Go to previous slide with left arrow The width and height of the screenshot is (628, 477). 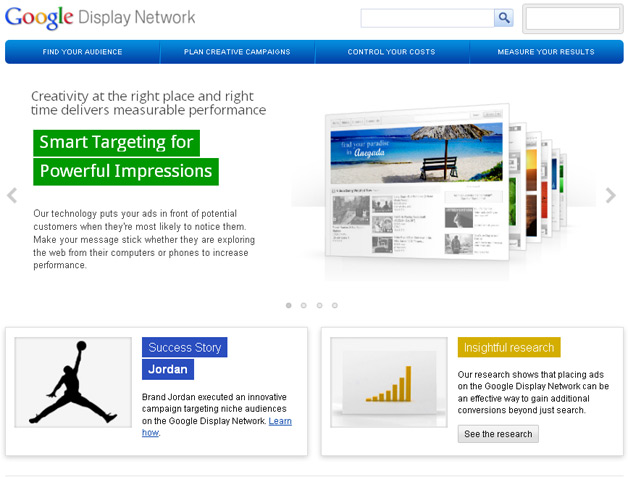coord(12,195)
